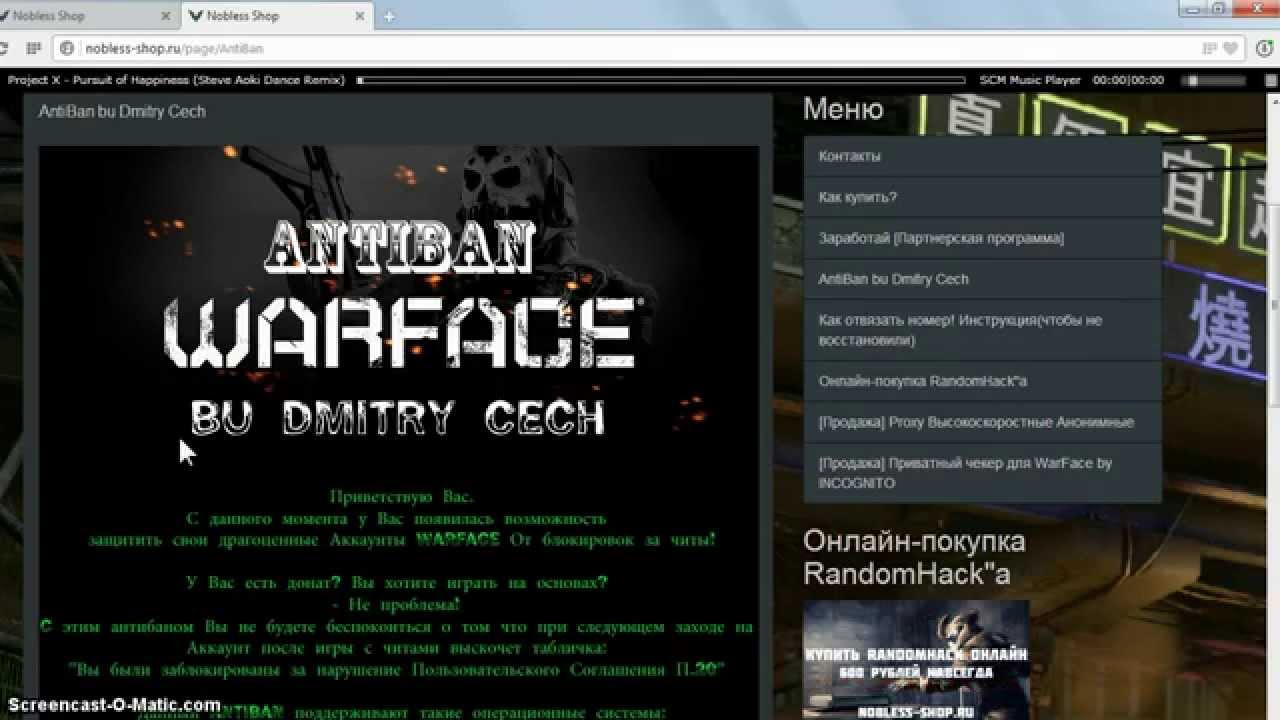
Task: Open the Speed Dial grid icon
Action: 33,47
